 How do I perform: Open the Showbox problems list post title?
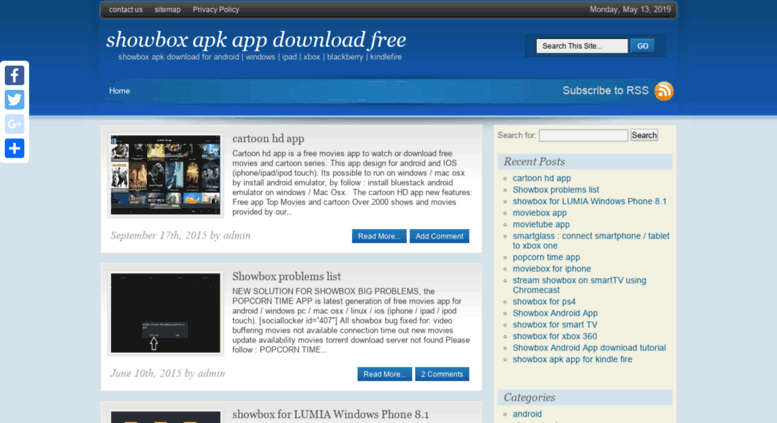(x=286, y=276)
